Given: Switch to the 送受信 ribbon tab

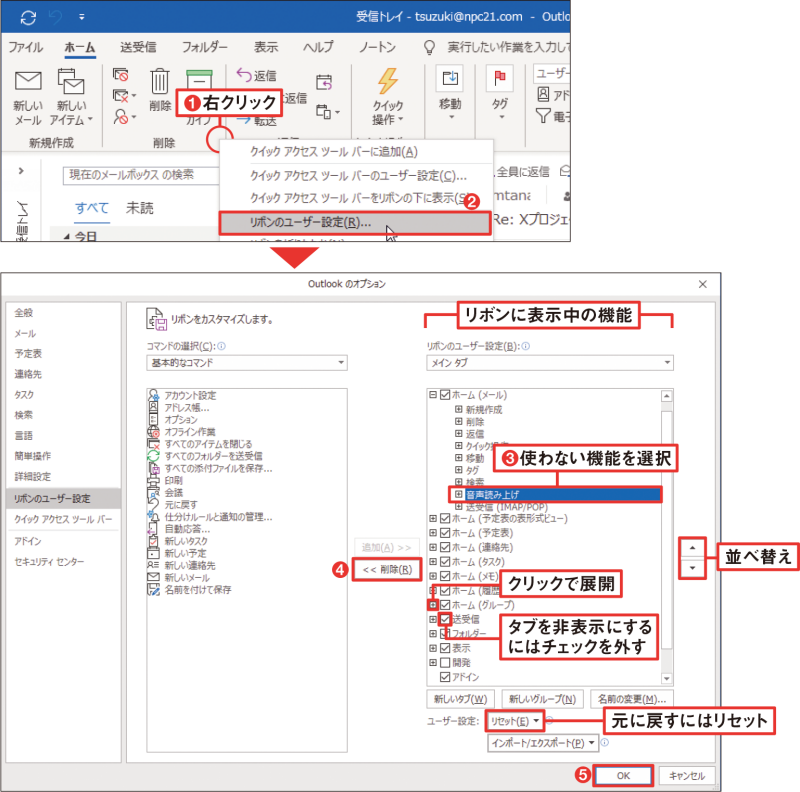Looking at the screenshot, I should 138,47.
